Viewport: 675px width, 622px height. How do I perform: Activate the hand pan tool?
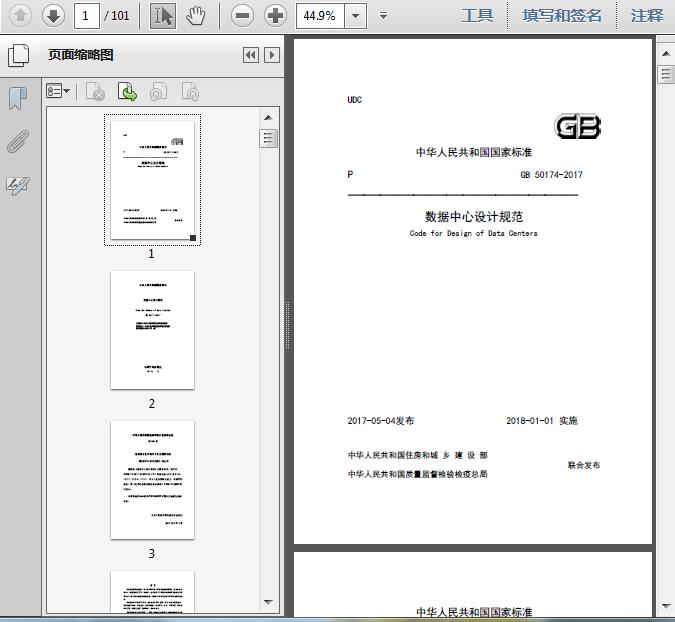pos(195,16)
